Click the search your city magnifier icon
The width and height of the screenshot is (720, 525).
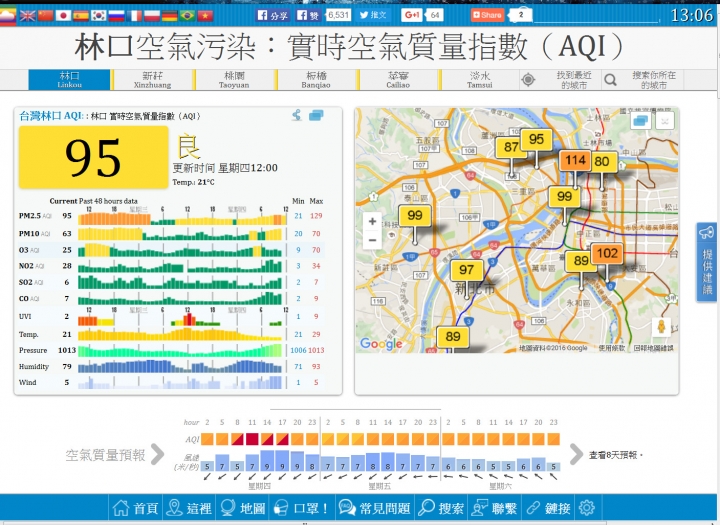pyautogui.click(x=610, y=80)
